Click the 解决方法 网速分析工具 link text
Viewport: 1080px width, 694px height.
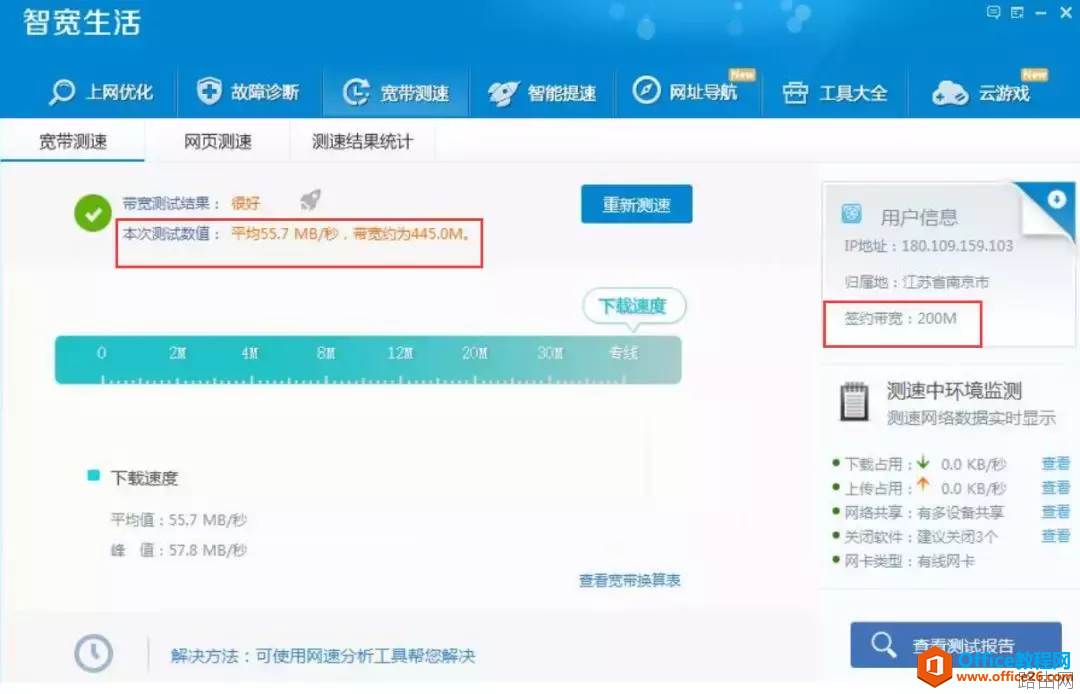click(x=323, y=655)
